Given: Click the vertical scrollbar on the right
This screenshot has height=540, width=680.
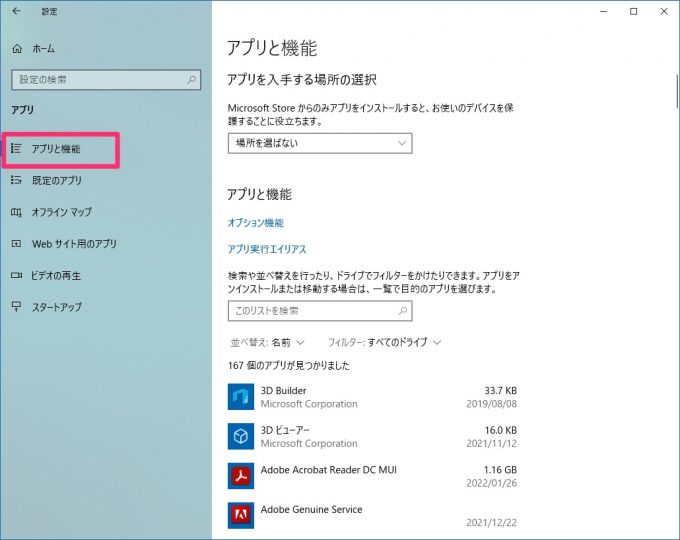Looking at the screenshot, I should [x=677, y=91].
